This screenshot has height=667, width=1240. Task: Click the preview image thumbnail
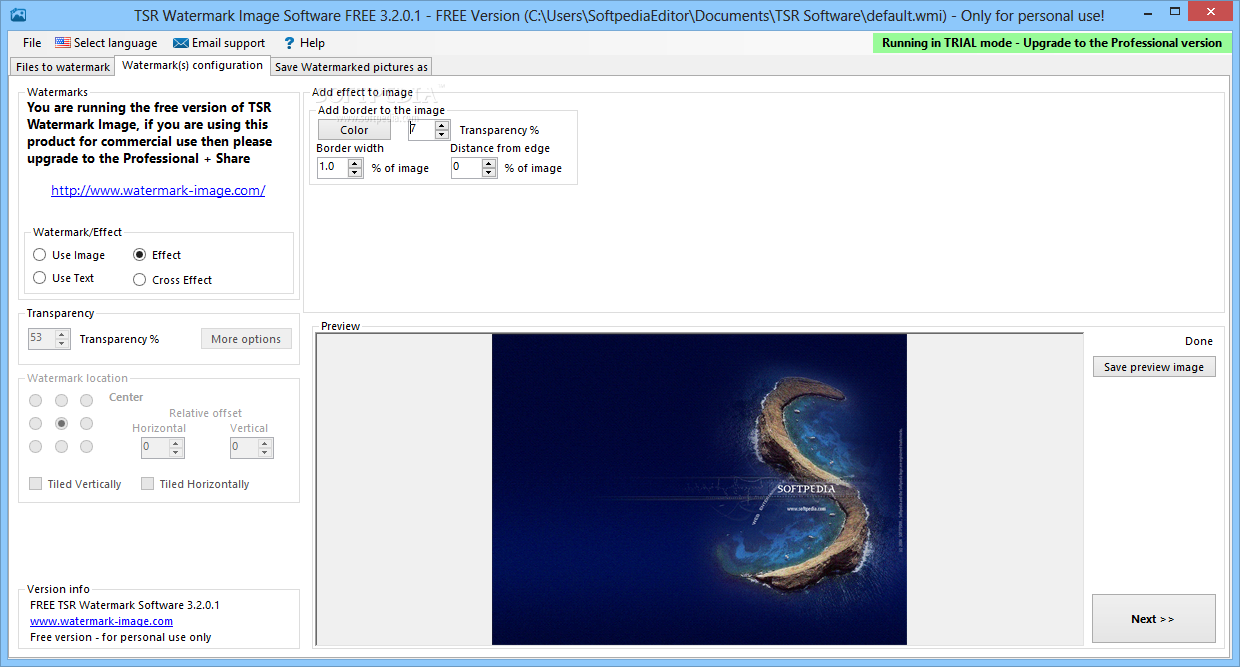(699, 489)
